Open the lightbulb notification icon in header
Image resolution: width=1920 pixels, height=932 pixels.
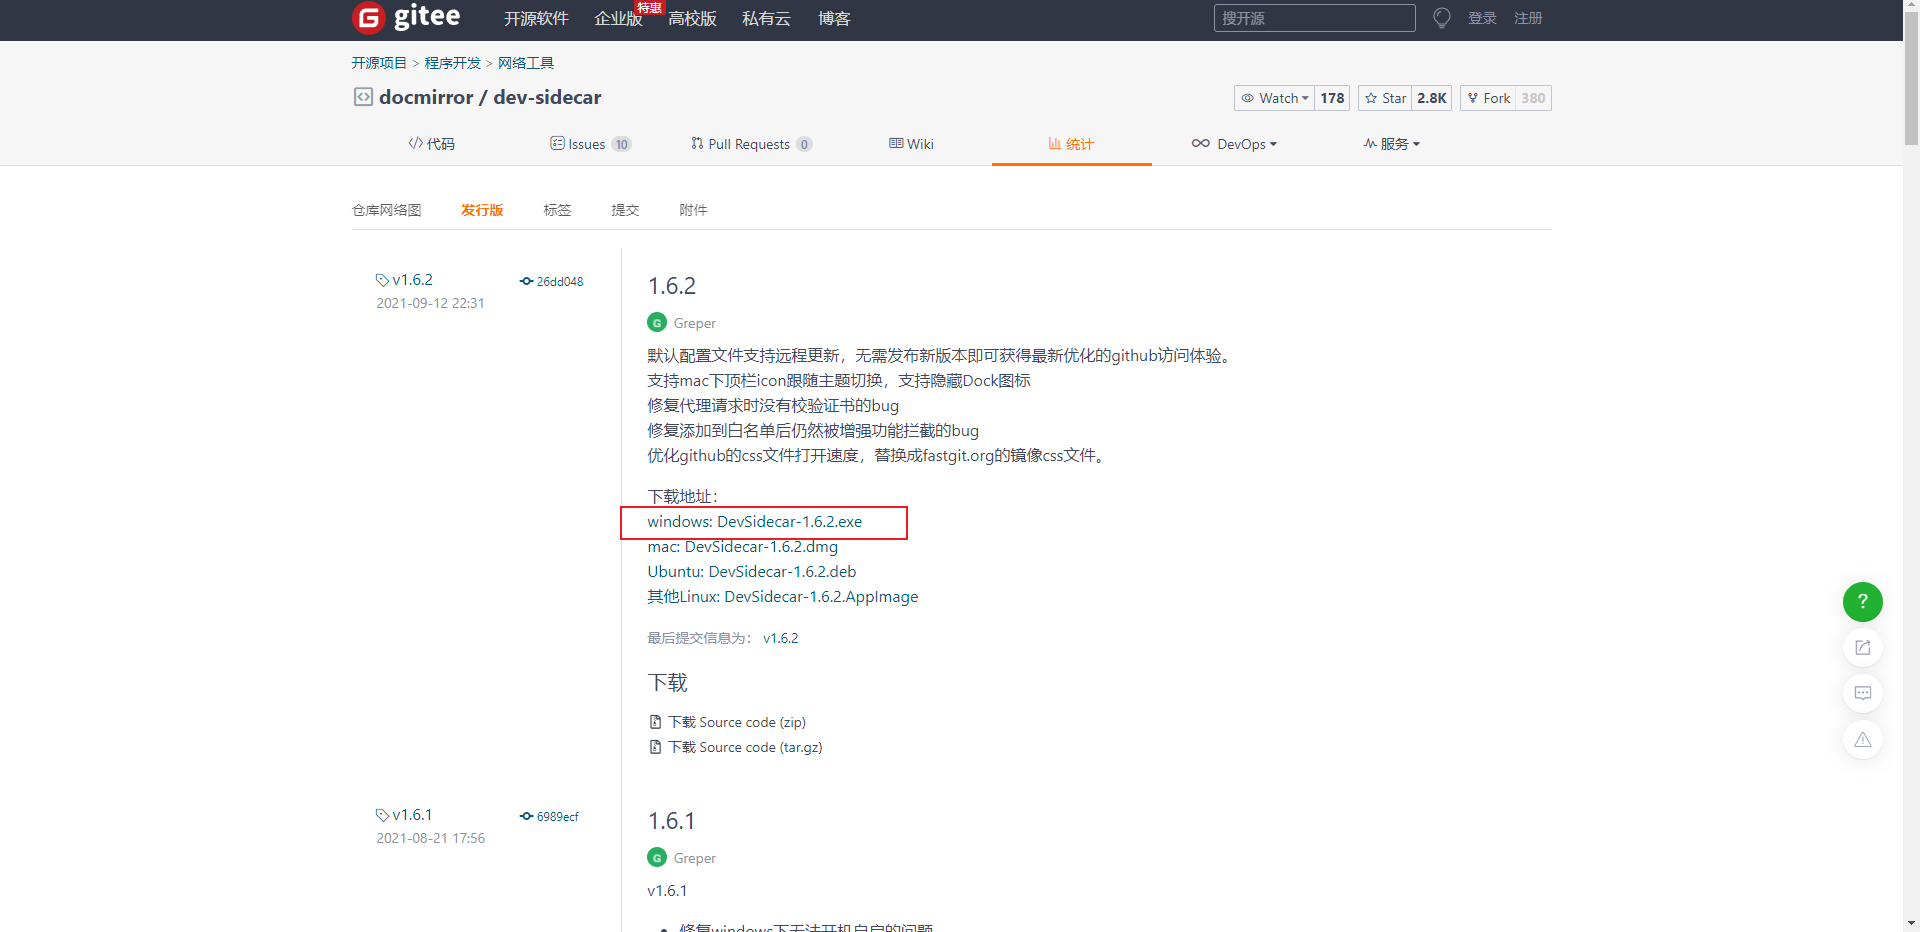(x=1441, y=18)
